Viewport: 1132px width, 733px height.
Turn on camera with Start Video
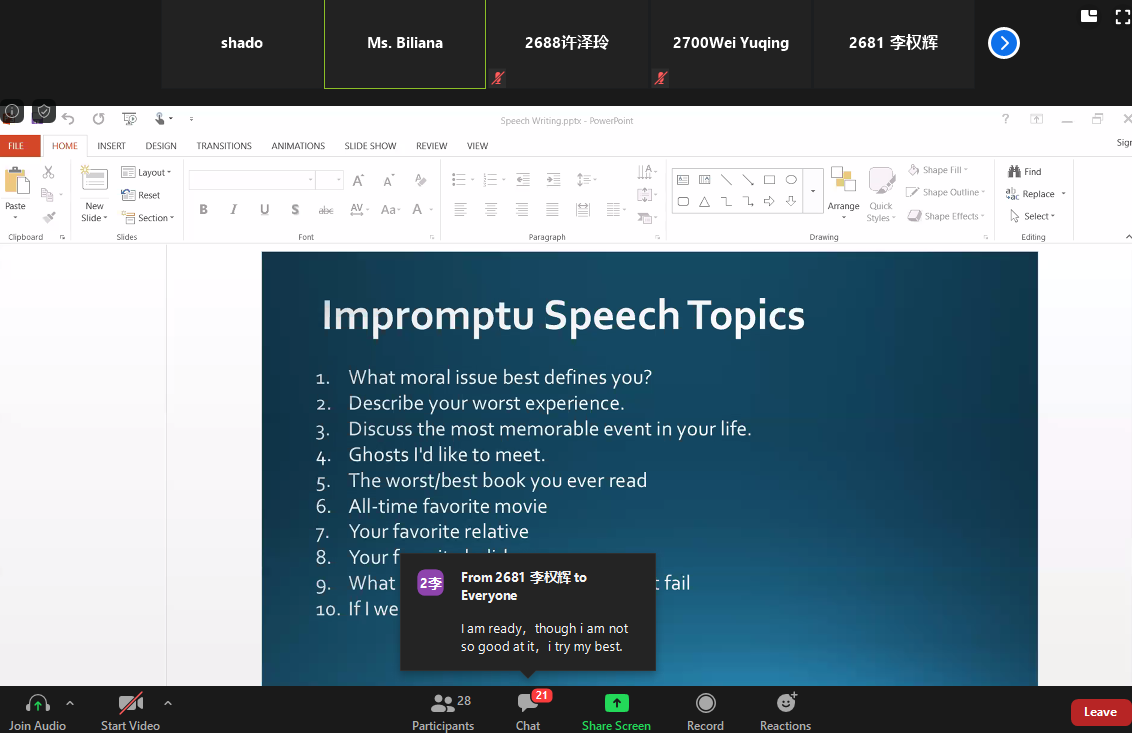(x=130, y=703)
